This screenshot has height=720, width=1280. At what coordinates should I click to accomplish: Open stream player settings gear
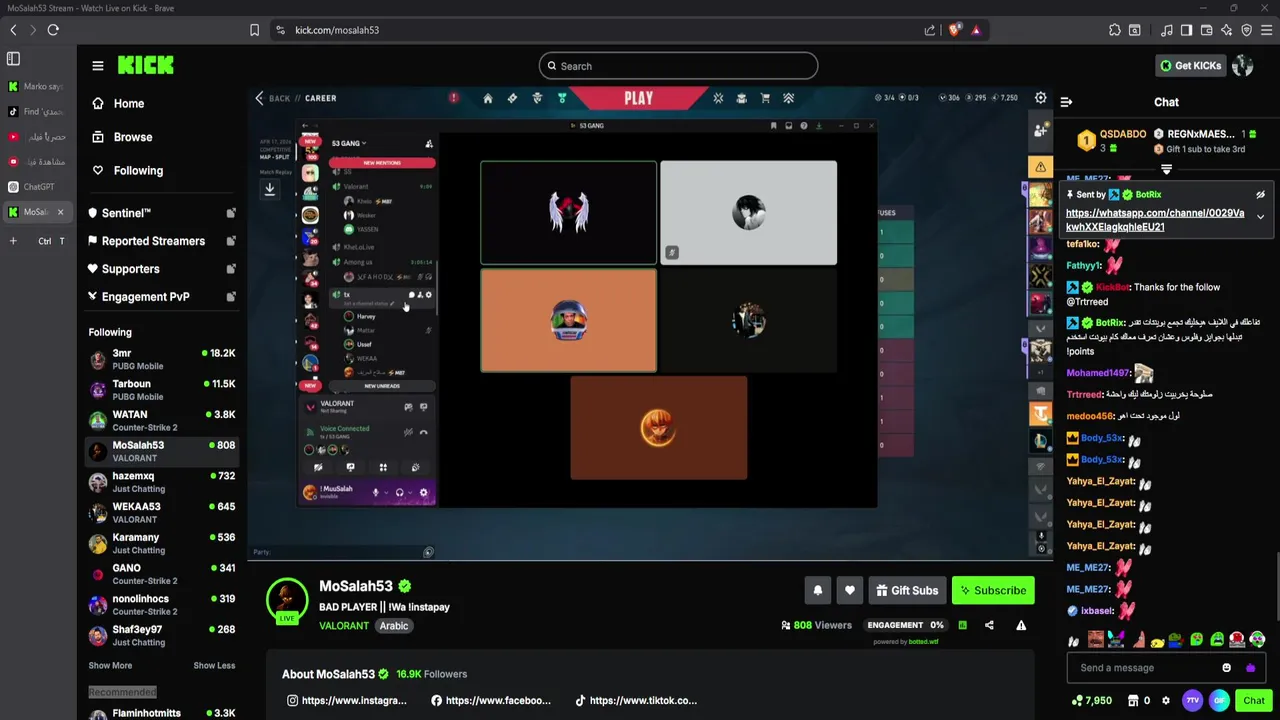pos(1041,98)
